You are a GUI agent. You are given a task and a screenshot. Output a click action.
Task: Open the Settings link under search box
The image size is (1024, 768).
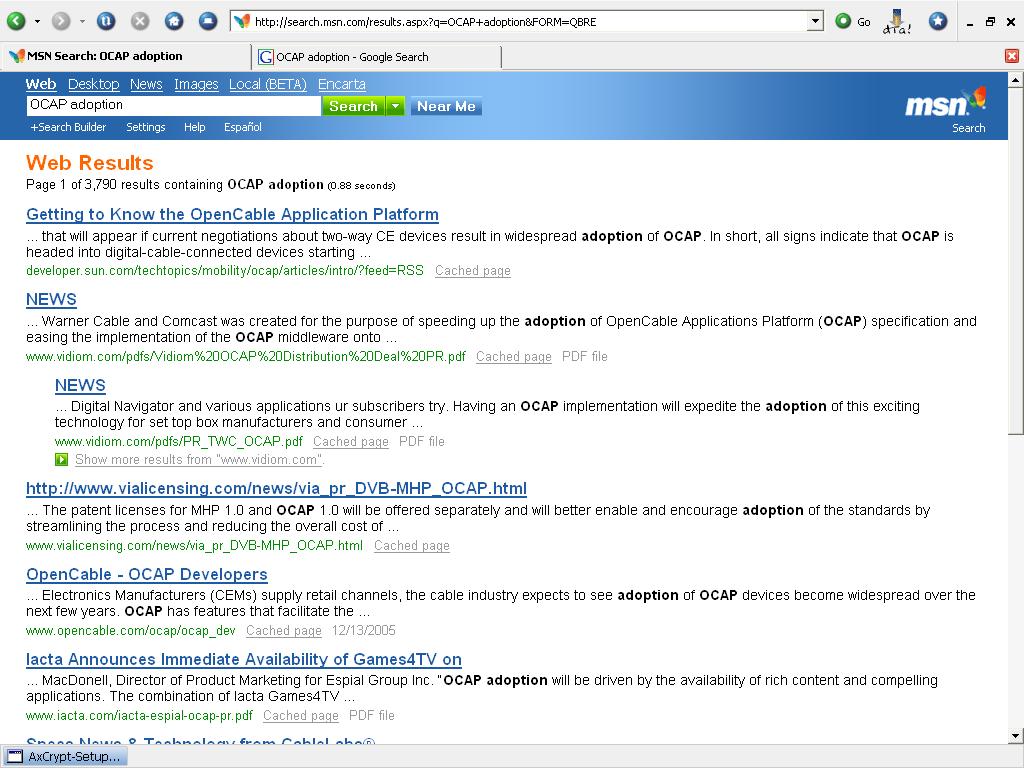[146, 127]
